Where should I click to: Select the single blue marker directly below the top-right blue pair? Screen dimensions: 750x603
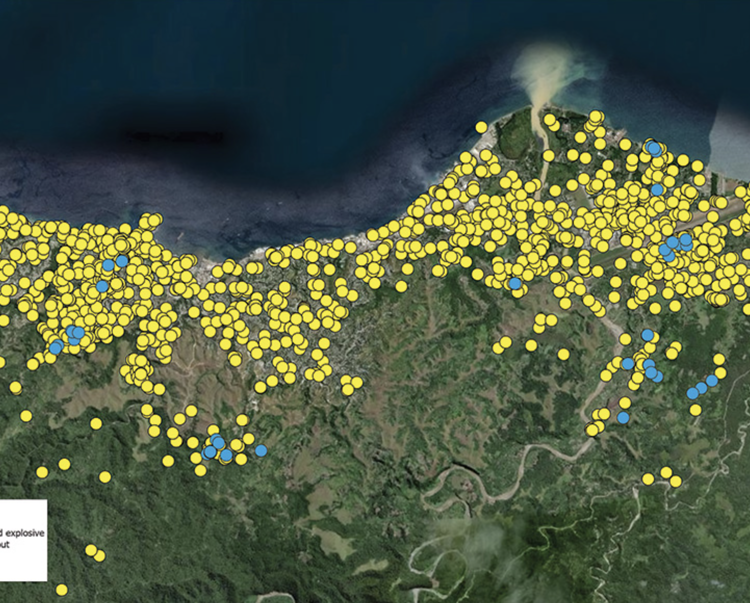657,189
